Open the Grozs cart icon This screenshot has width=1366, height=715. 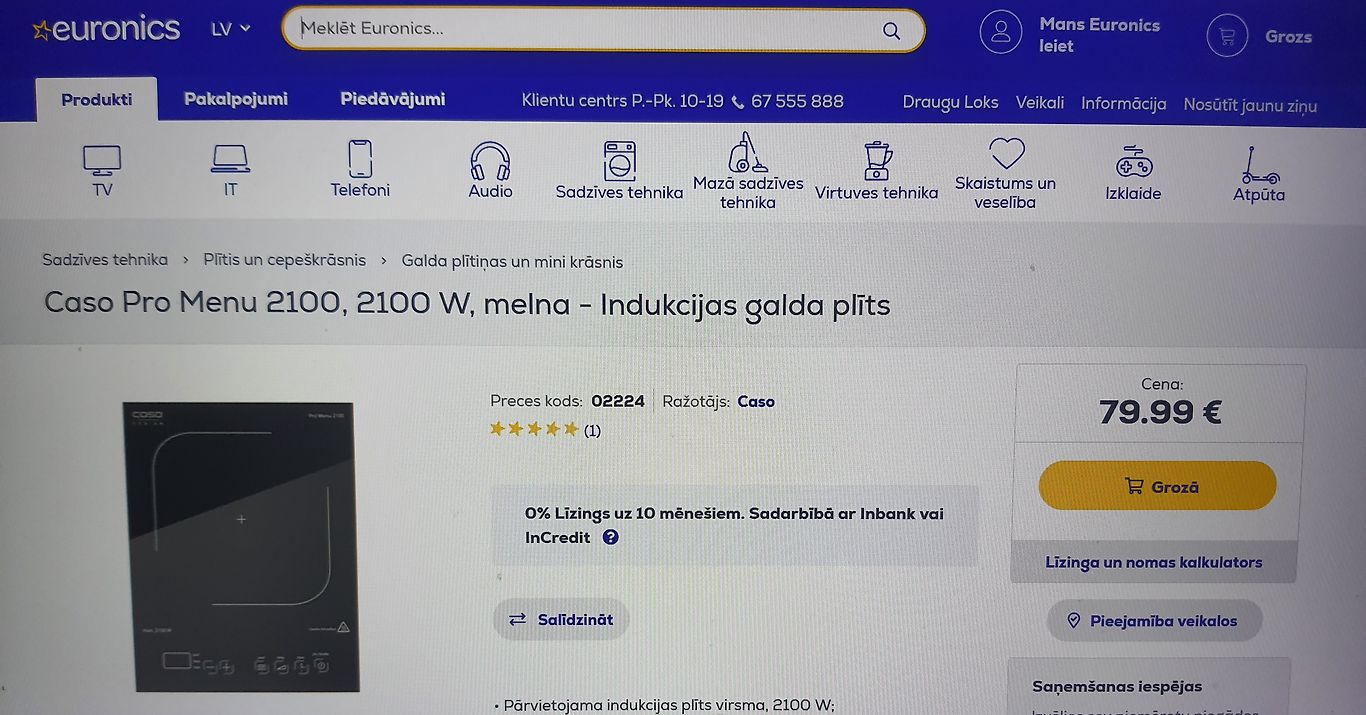[1227, 36]
